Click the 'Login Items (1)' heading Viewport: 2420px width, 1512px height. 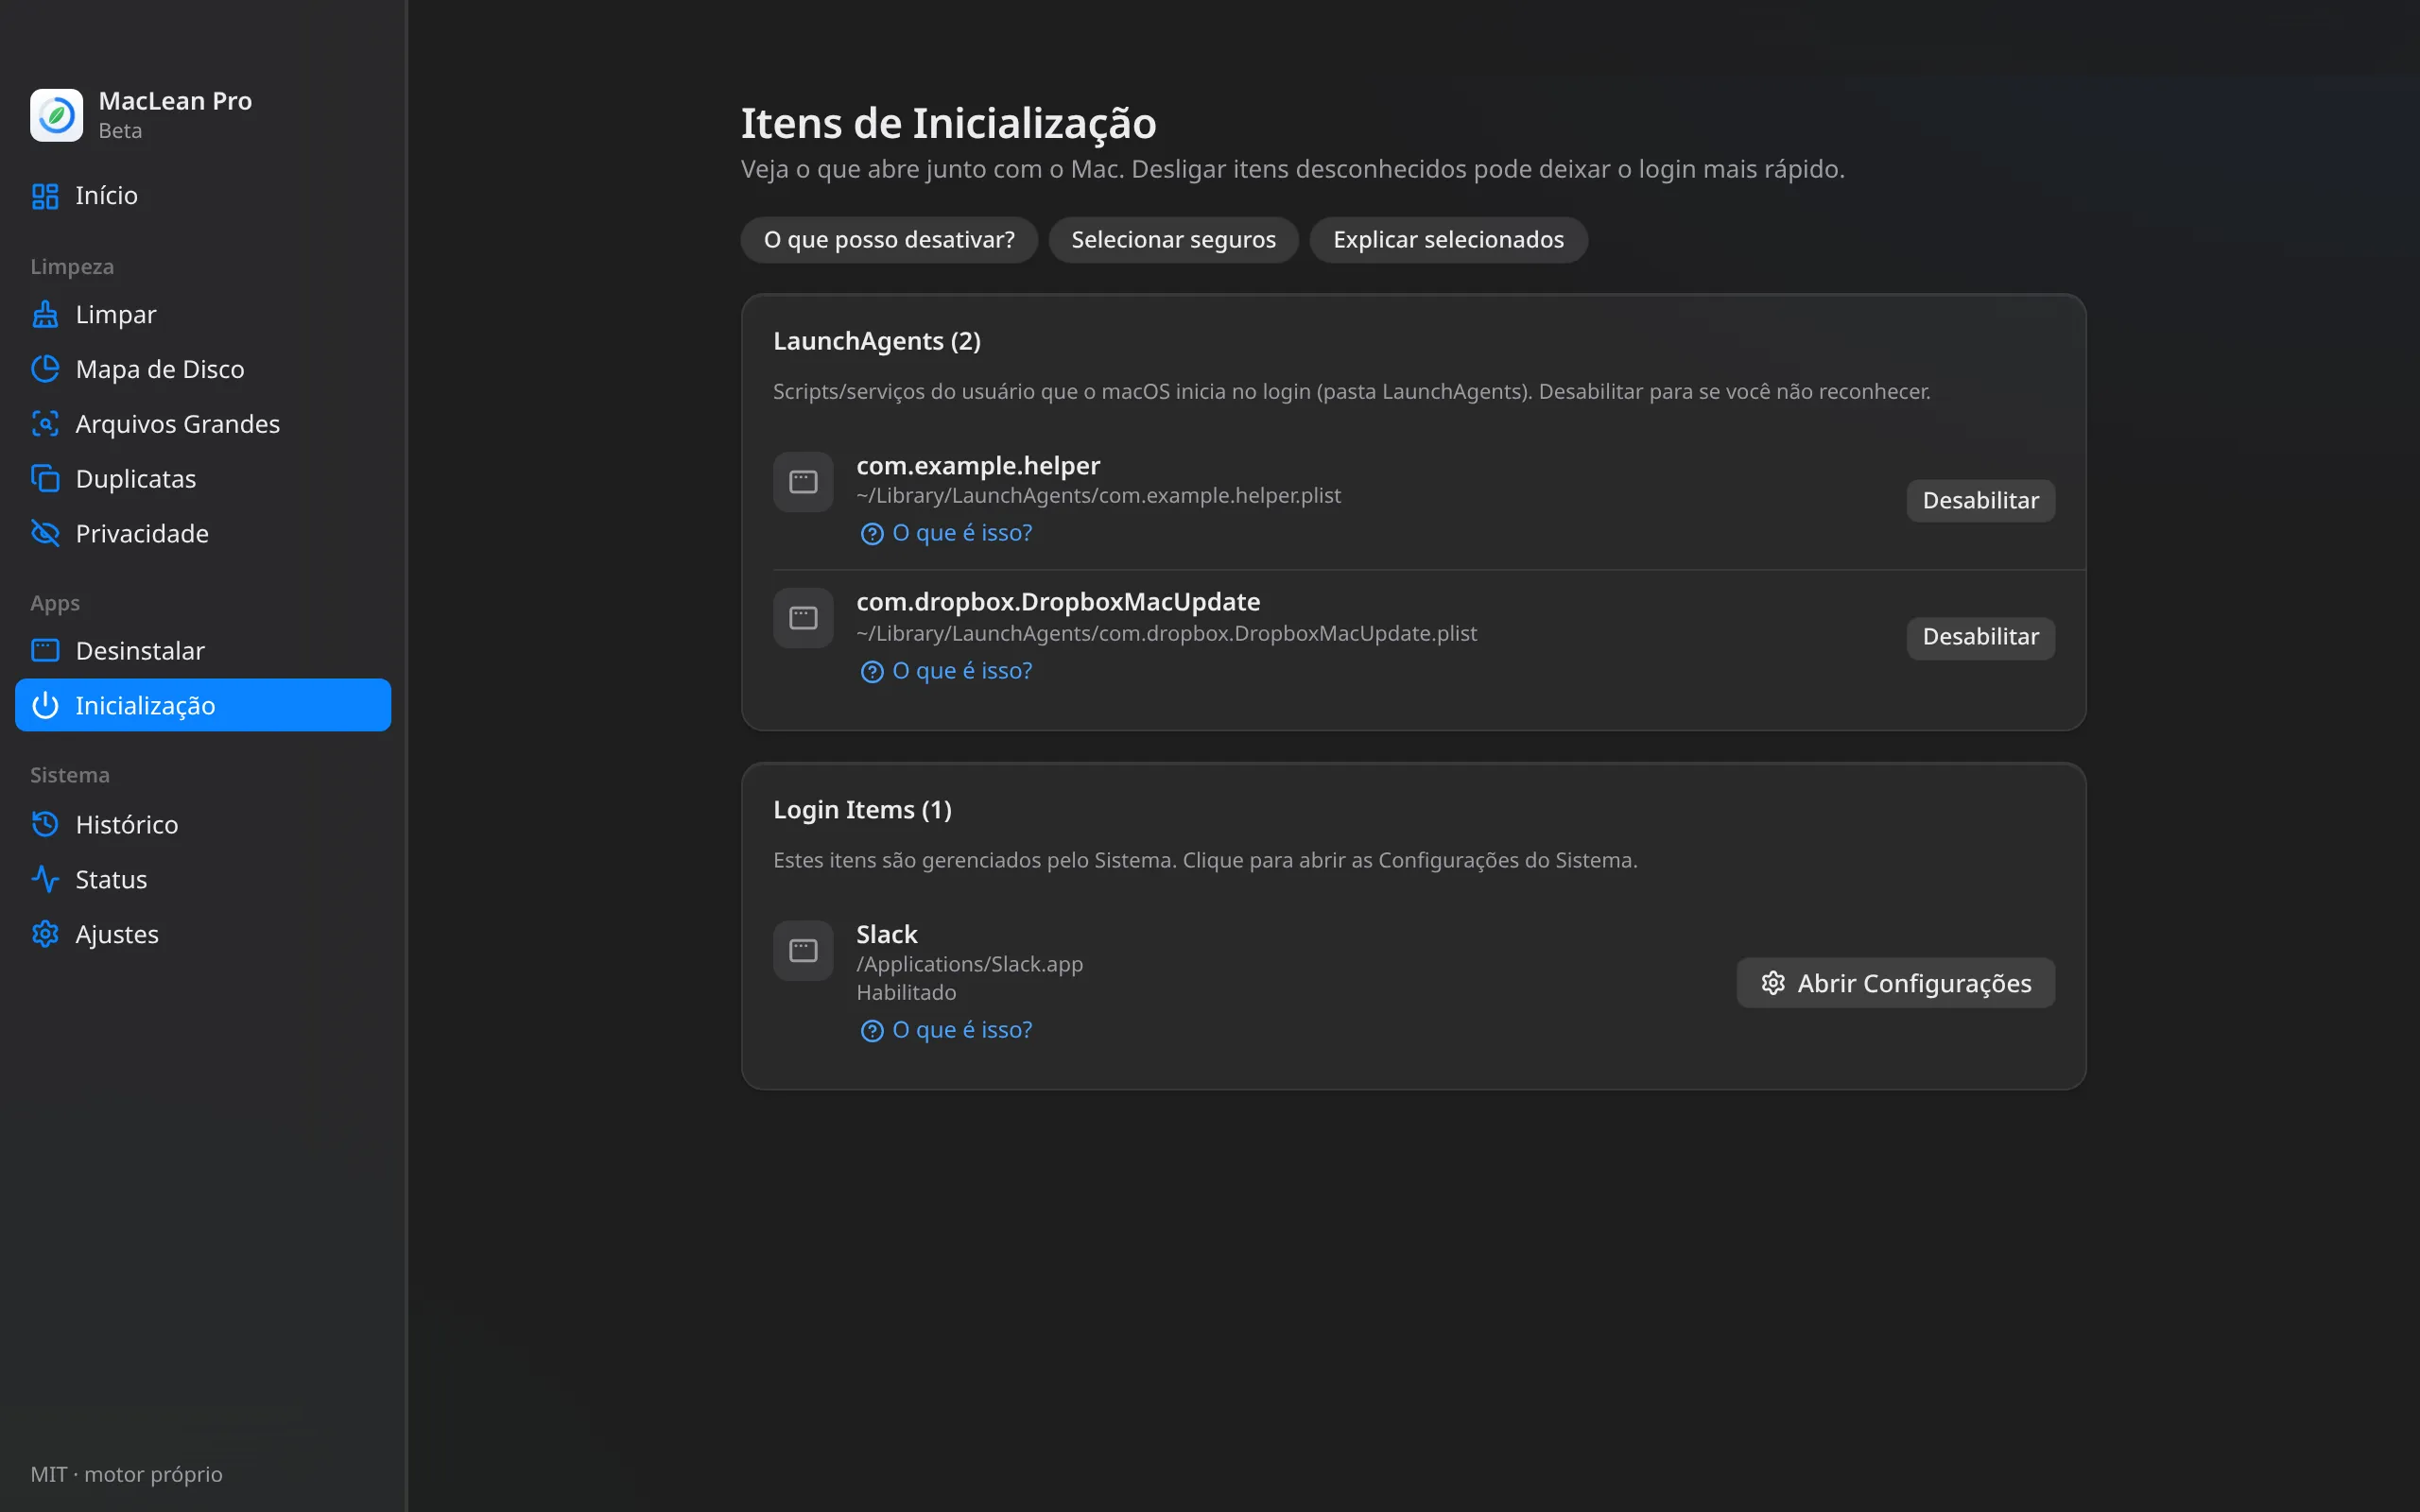point(862,810)
